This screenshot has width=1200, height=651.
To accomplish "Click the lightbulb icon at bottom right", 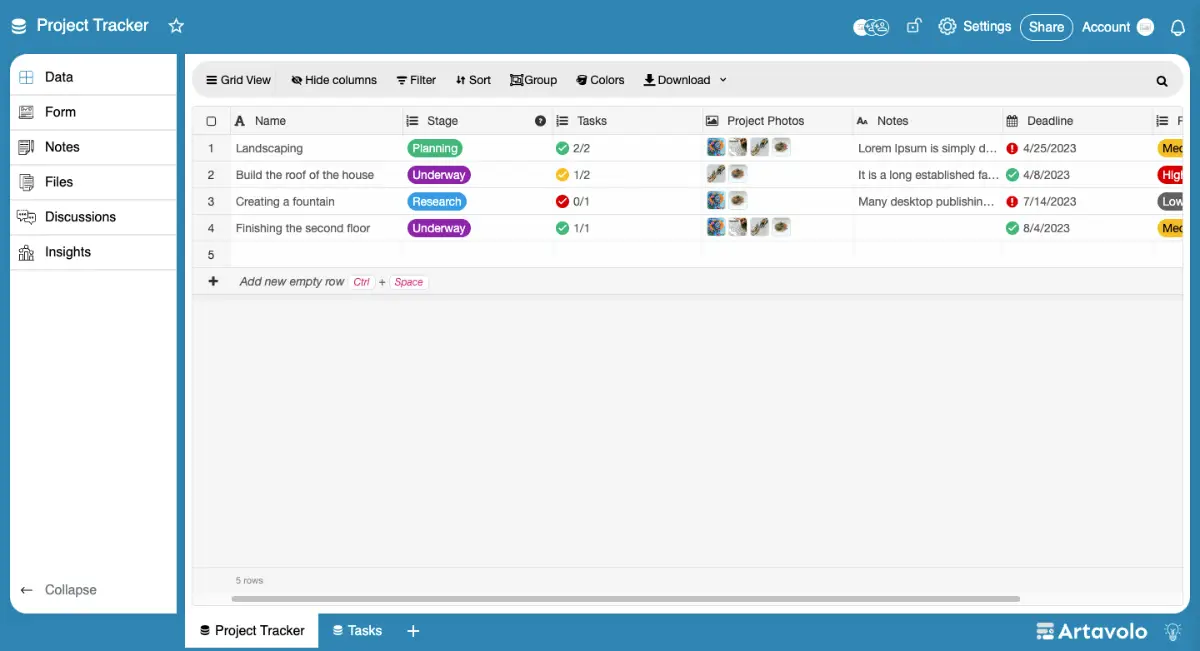I will point(1173,631).
